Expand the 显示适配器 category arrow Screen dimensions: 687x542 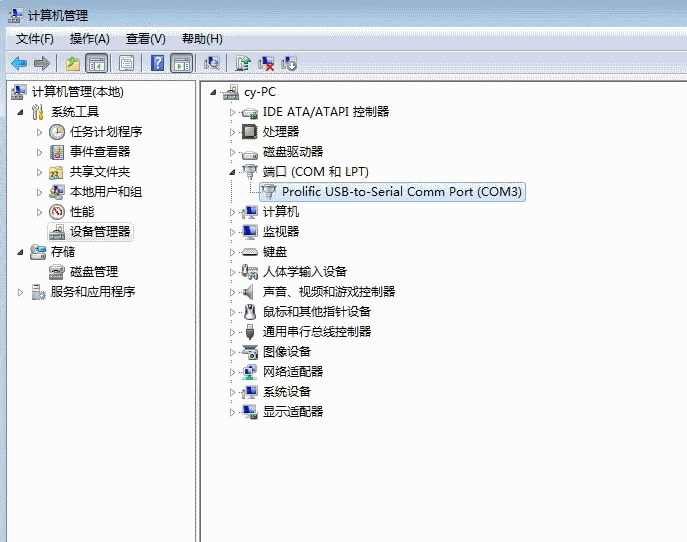pyautogui.click(x=232, y=412)
